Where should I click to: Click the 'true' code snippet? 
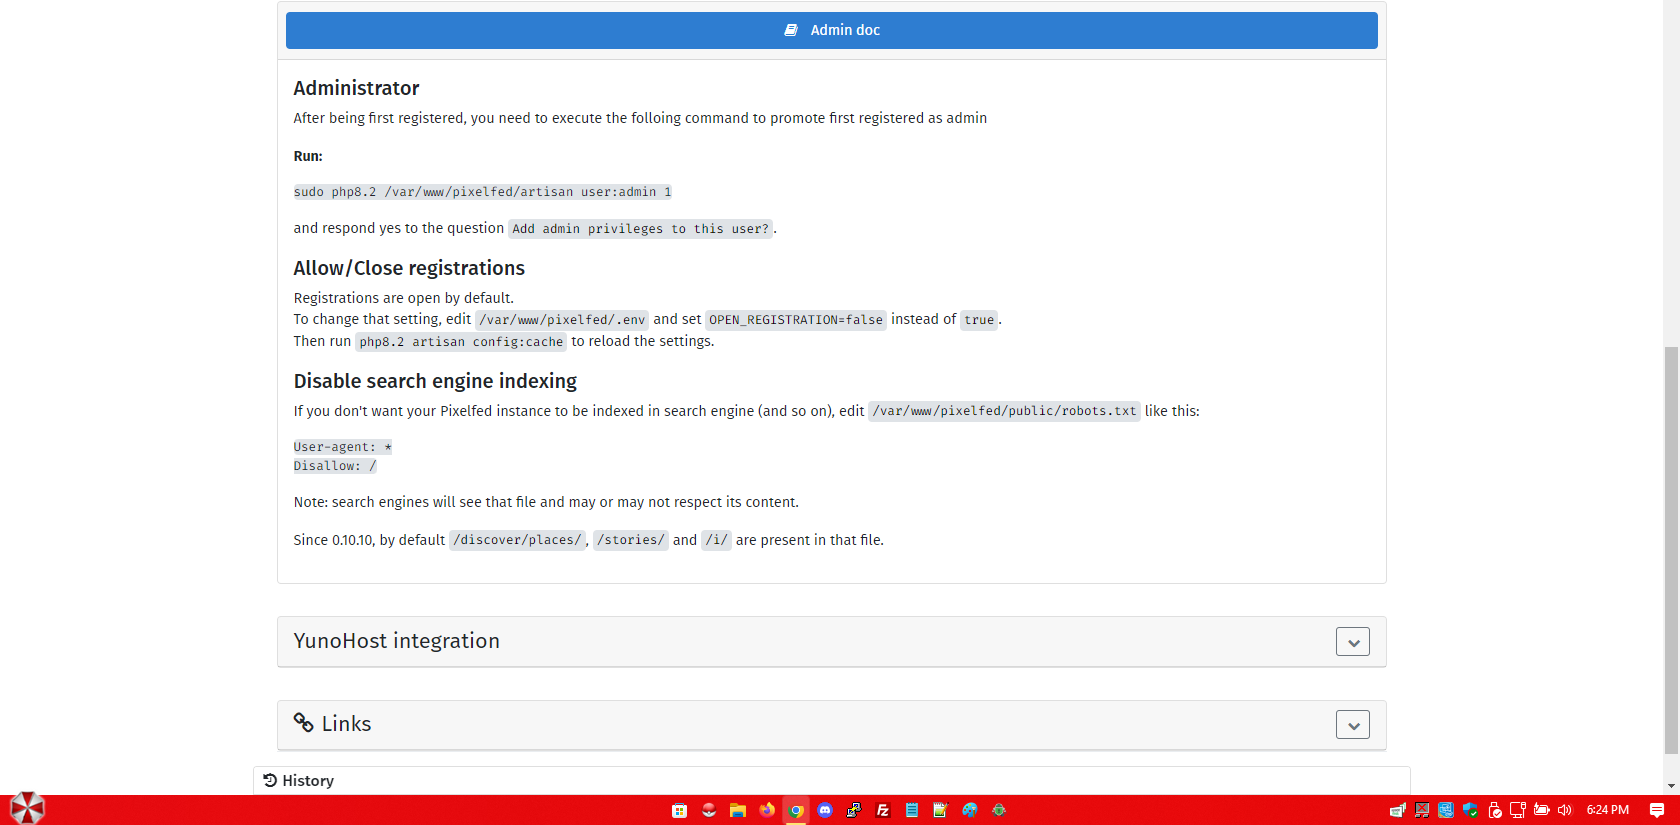pos(979,320)
